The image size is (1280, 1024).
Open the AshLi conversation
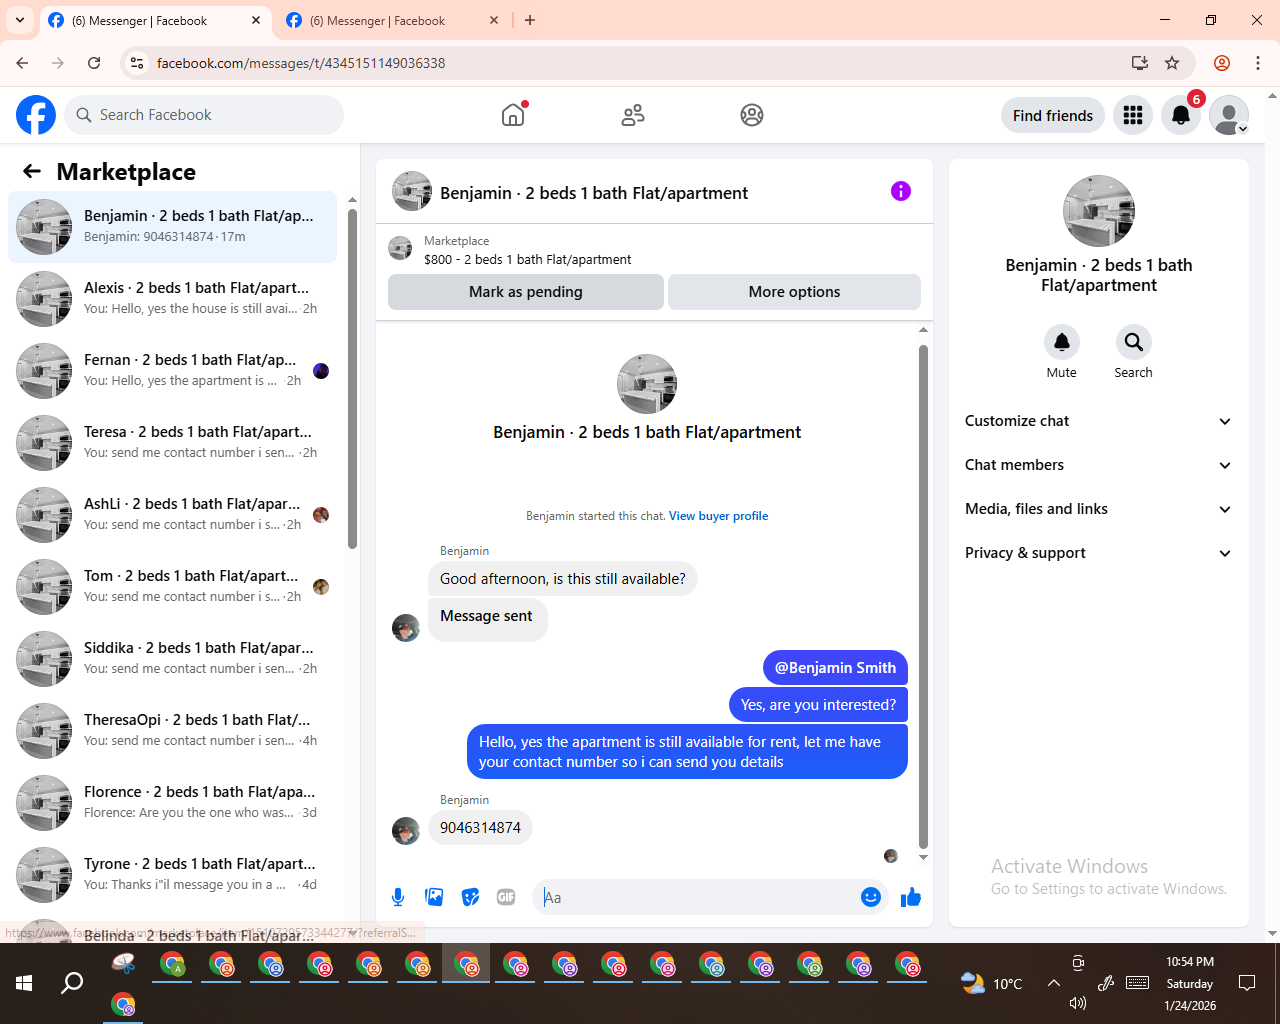172,514
